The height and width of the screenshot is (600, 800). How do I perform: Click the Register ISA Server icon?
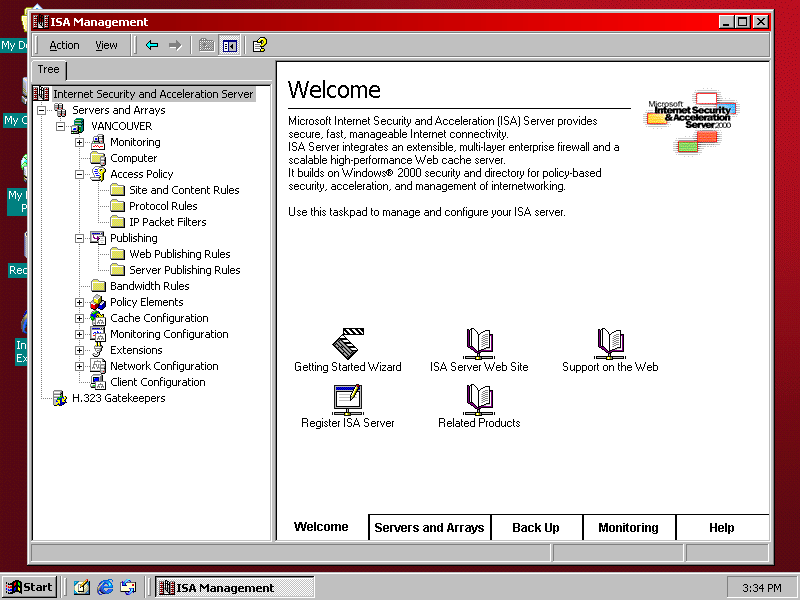pyautogui.click(x=347, y=401)
